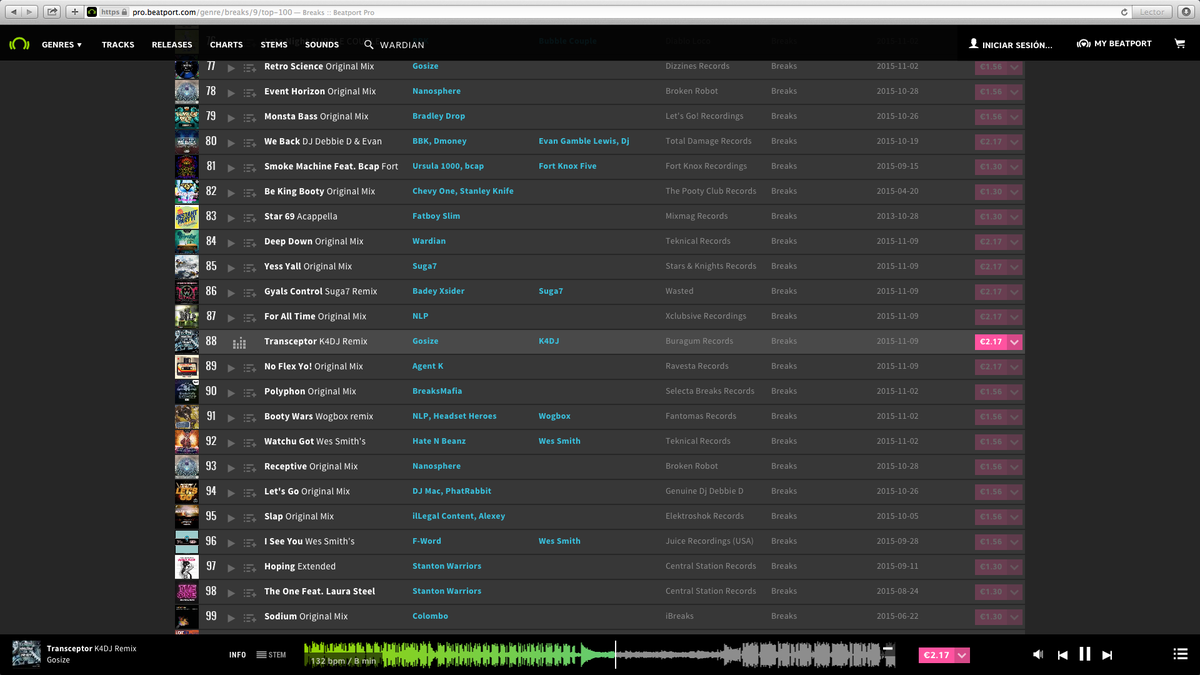Add Event Horizon to queue
This screenshot has height=675, width=1200.
(x=249, y=92)
